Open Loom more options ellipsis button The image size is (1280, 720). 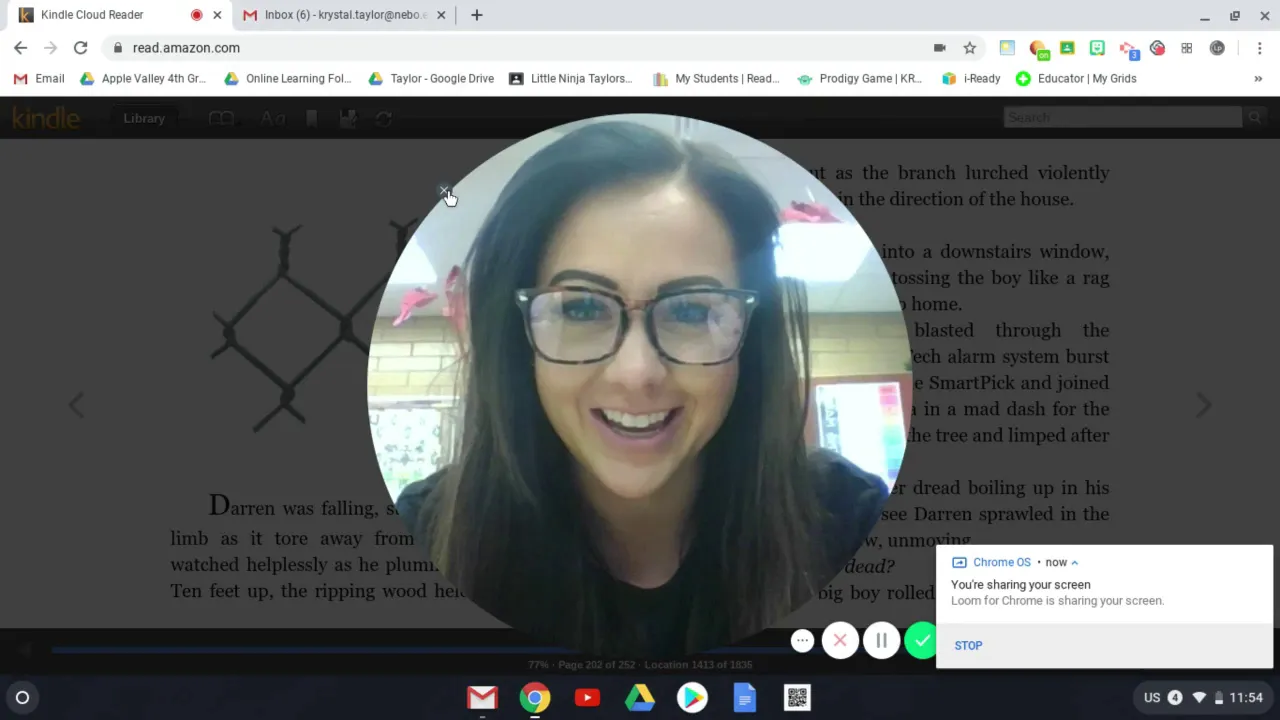[x=802, y=641]
